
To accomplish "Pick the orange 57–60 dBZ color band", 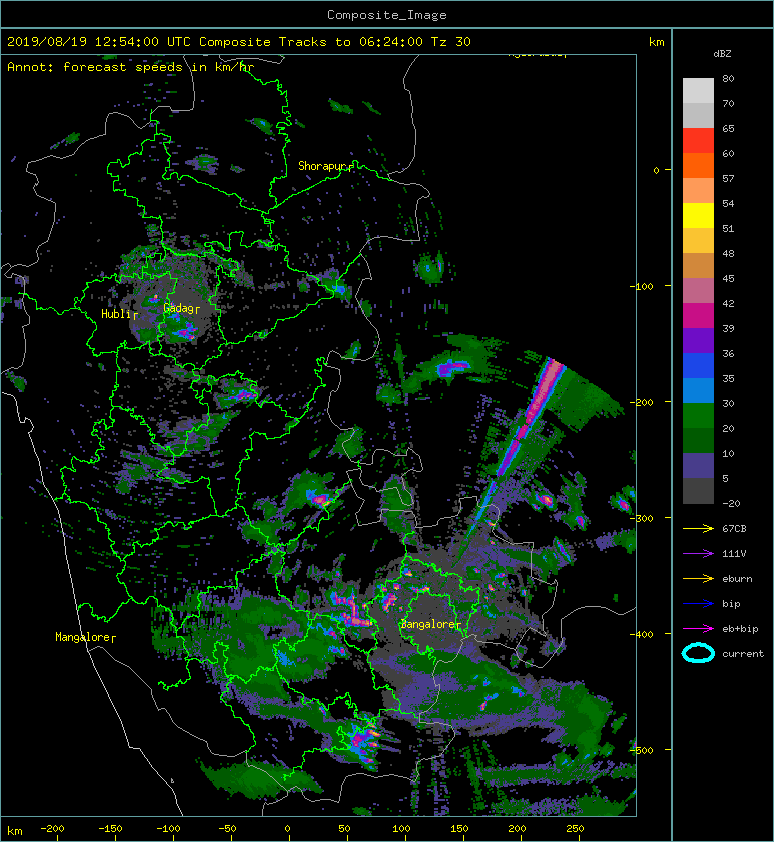I will [x=698, y=166].
